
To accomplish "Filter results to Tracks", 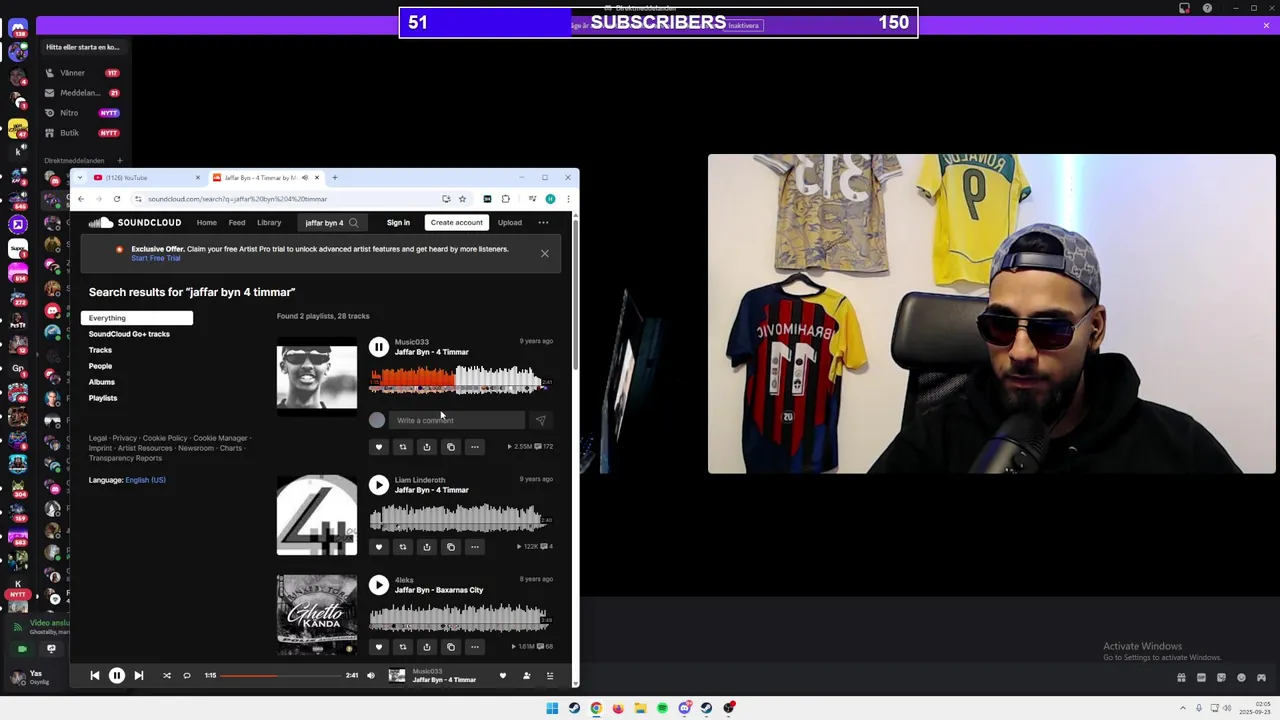I will [100, 350].
